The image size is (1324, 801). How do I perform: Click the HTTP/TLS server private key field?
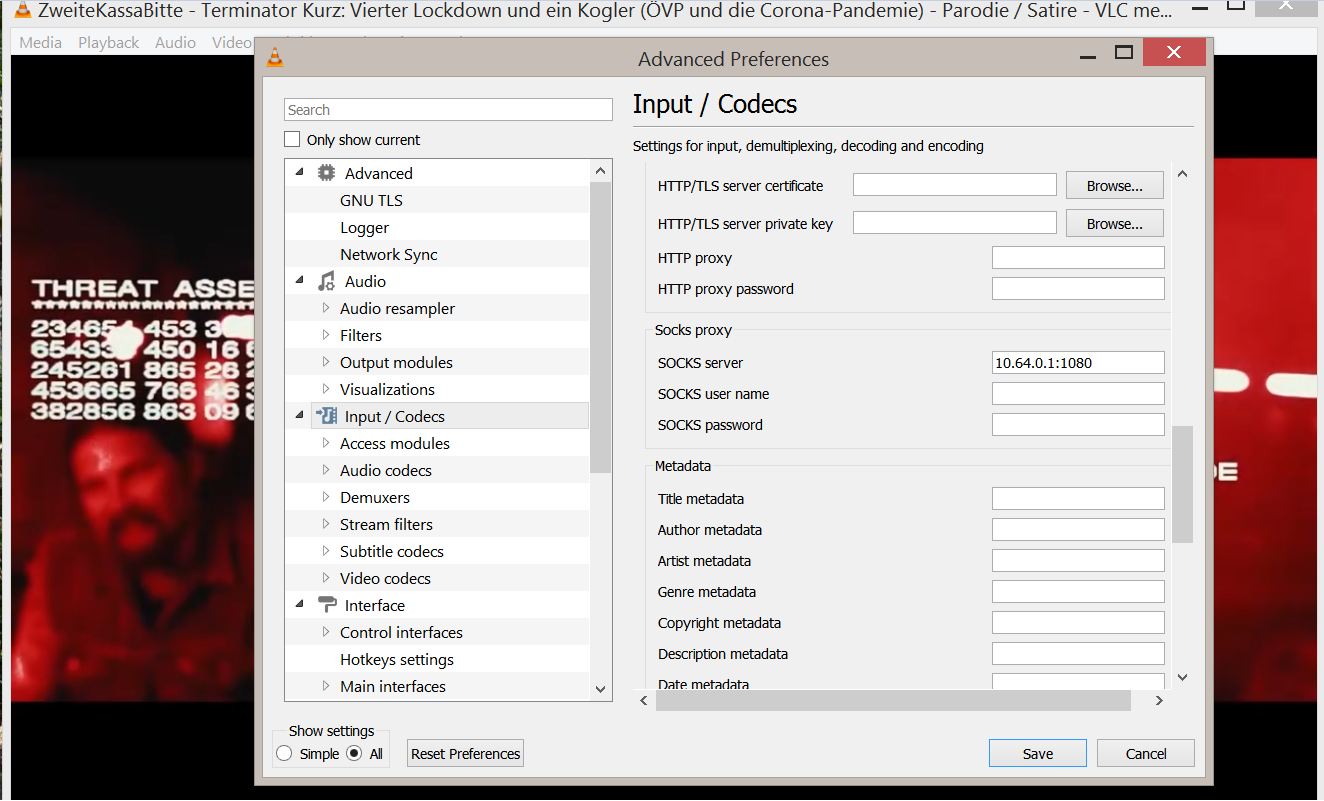coord(955,223)
